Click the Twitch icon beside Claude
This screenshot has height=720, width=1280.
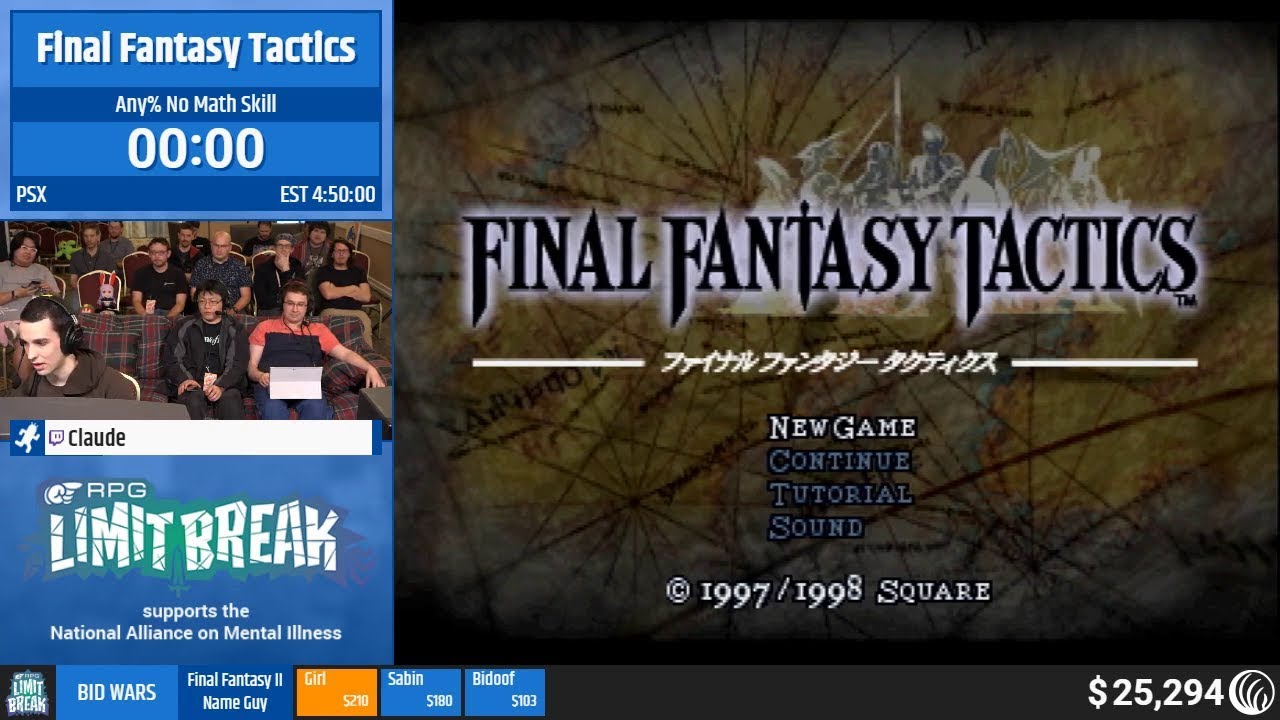click(56, 437)
